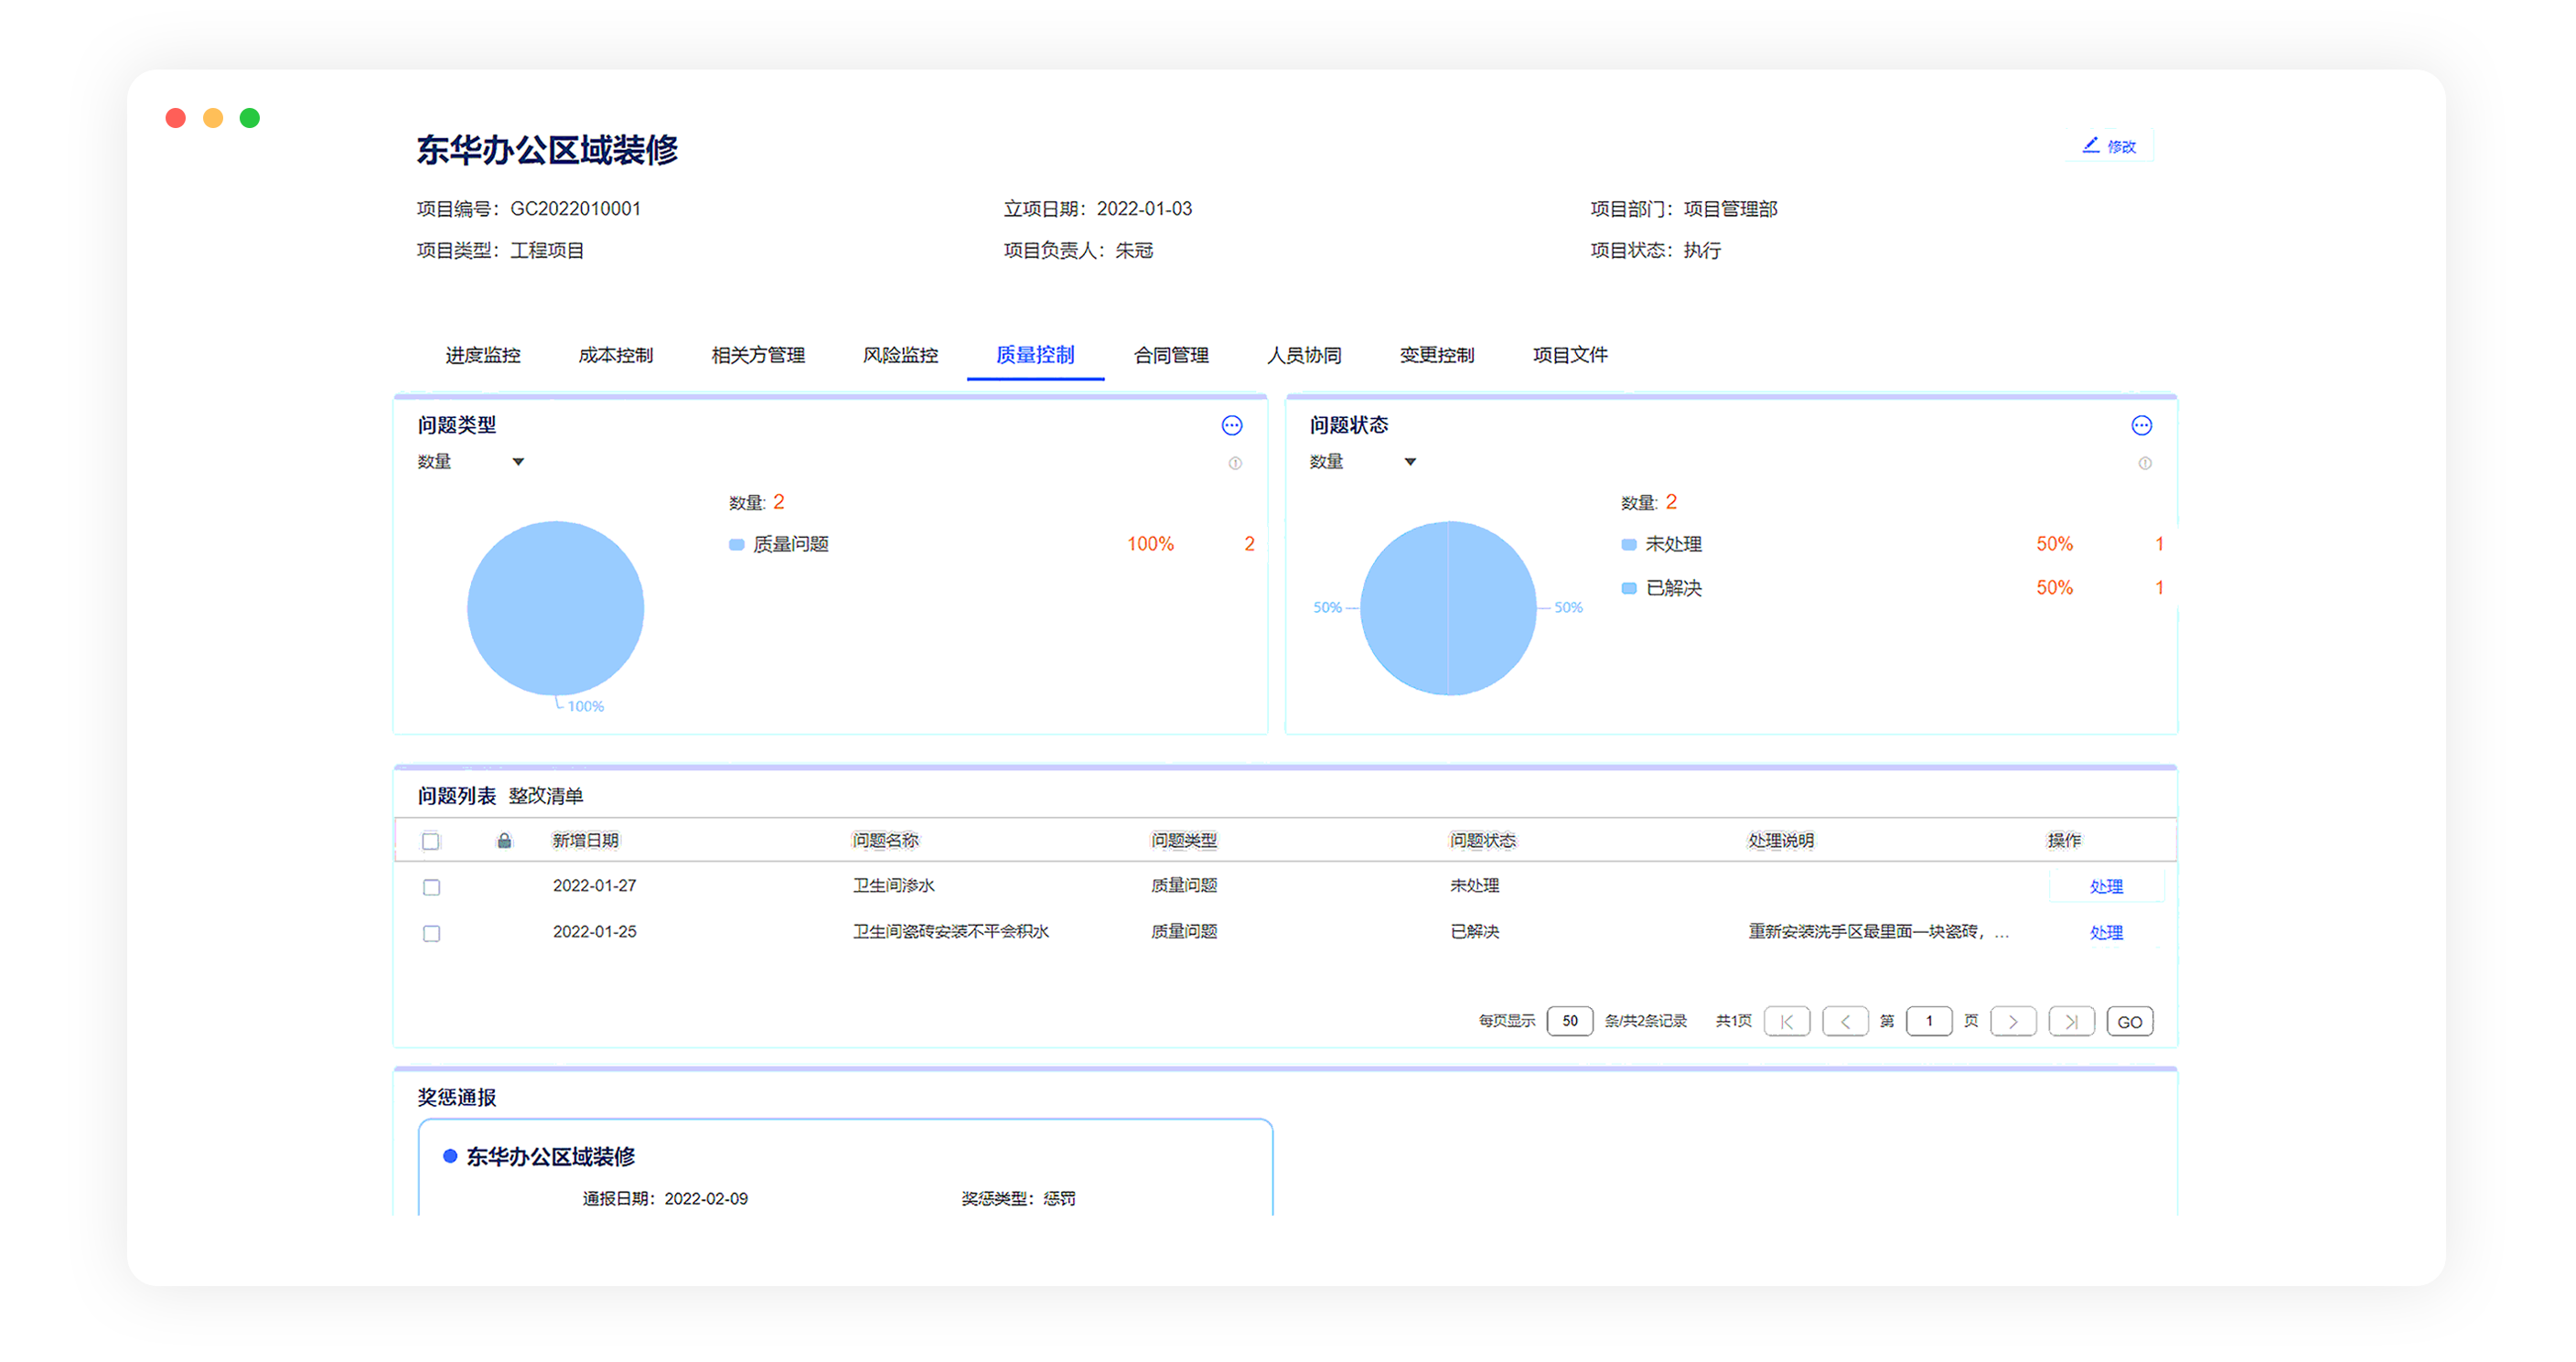Viewport: 2576px width, 1362px height.
Task: Expand 数量 dropdown in 问题状态 panel
Action: tap(1409, 462)
